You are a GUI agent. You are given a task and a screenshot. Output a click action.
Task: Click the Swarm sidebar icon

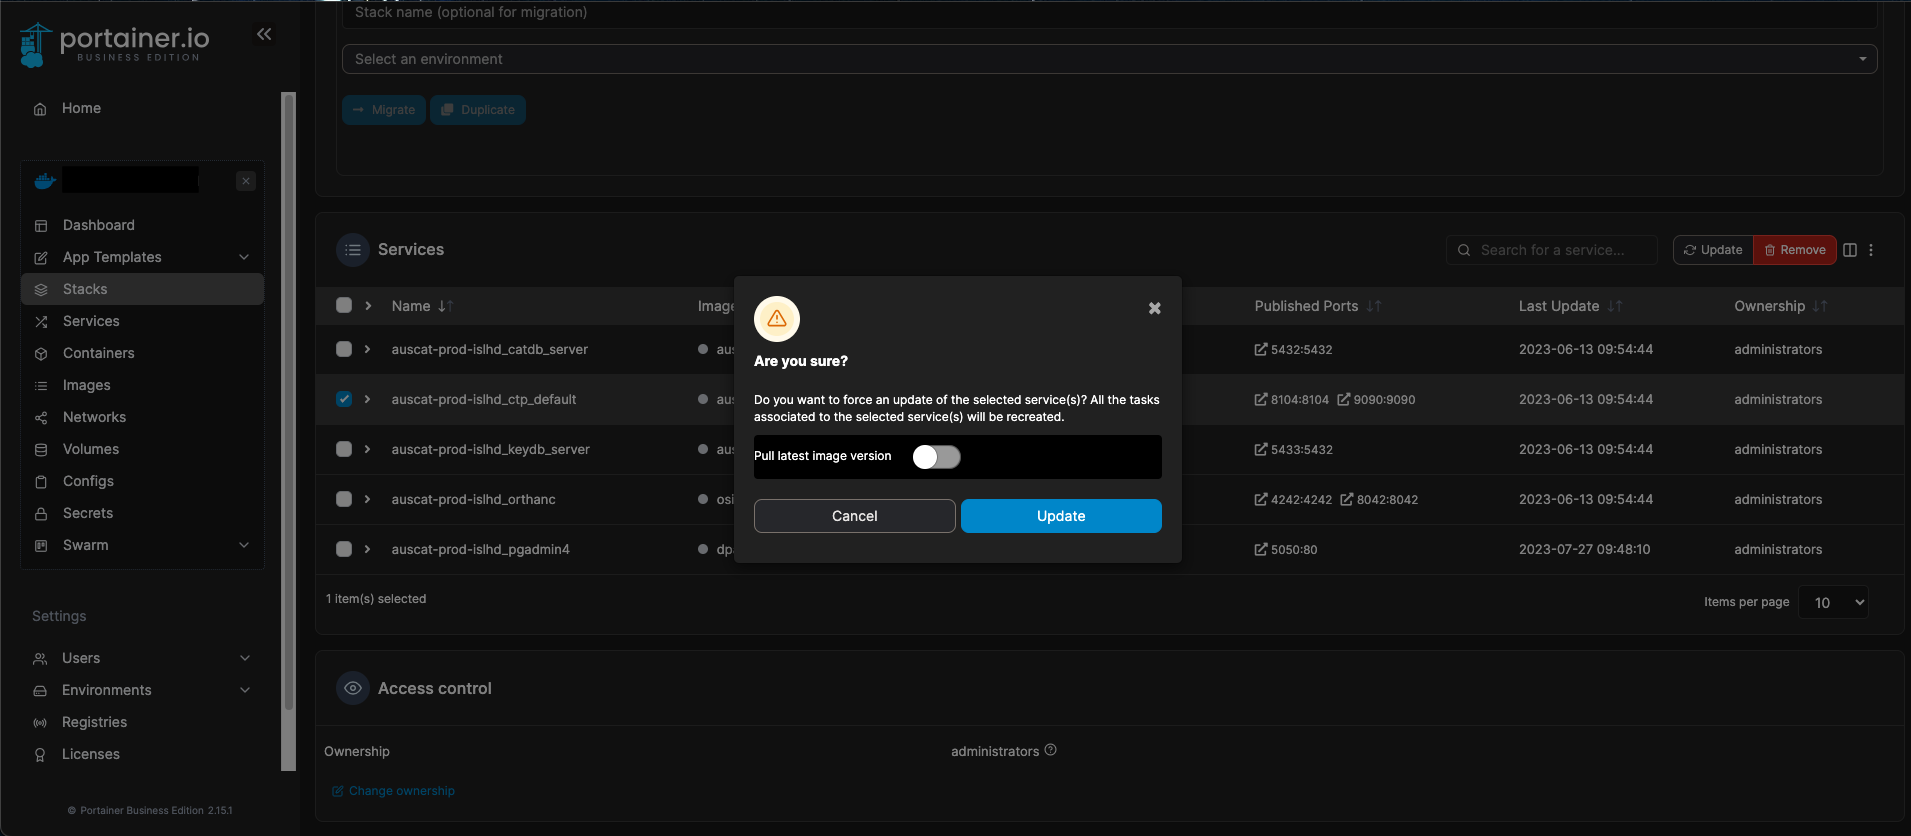[41, 546]
